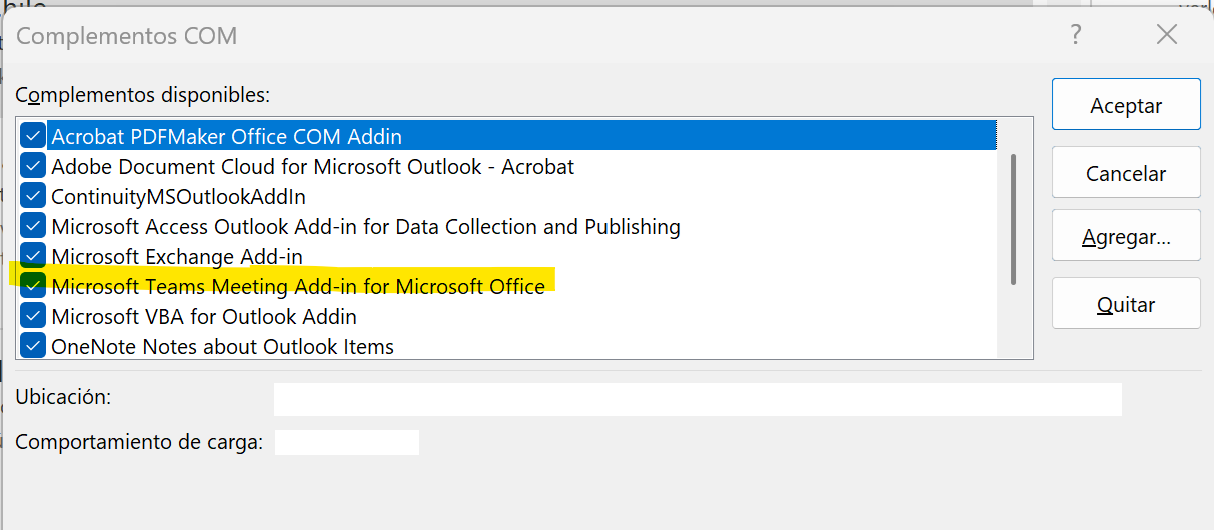
Task: Click the Ubicación value field
Action: click(697, 398)
